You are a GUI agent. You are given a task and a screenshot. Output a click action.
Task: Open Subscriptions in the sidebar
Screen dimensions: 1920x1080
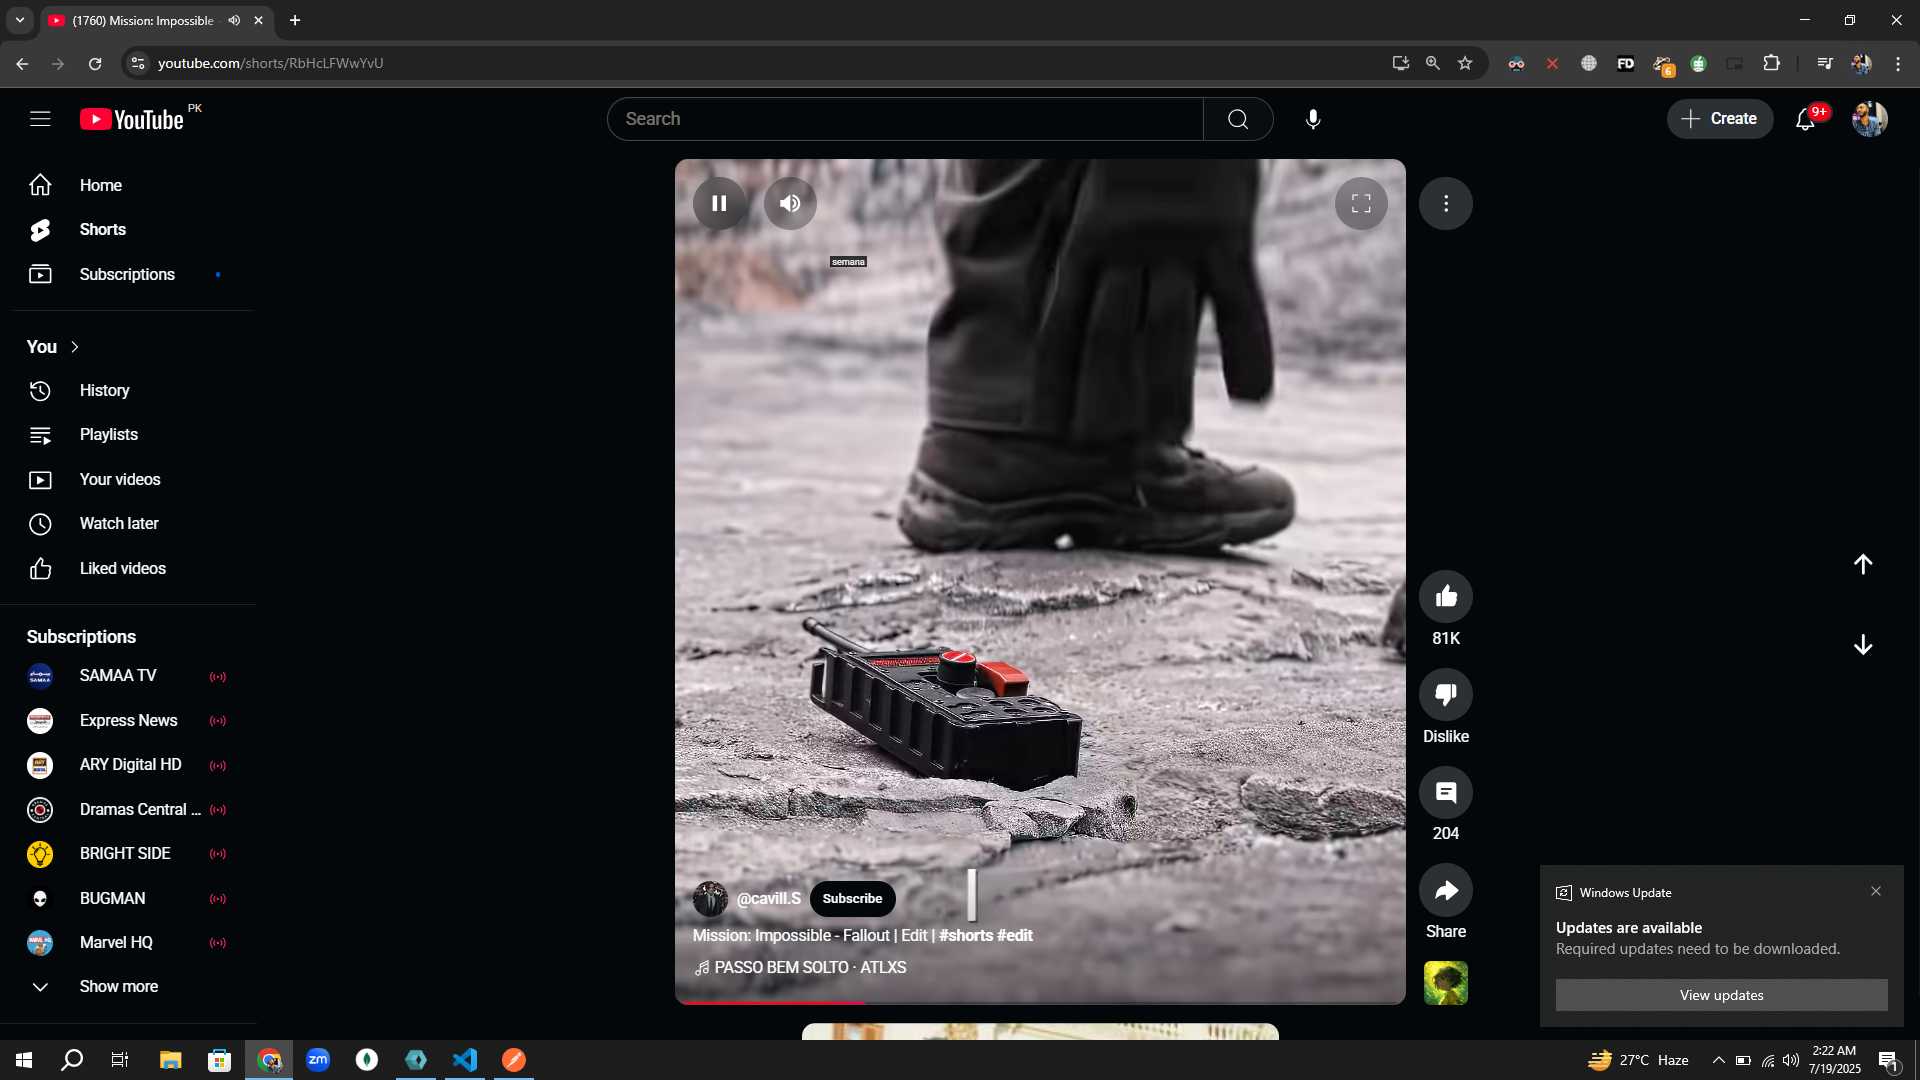point(128,274)
